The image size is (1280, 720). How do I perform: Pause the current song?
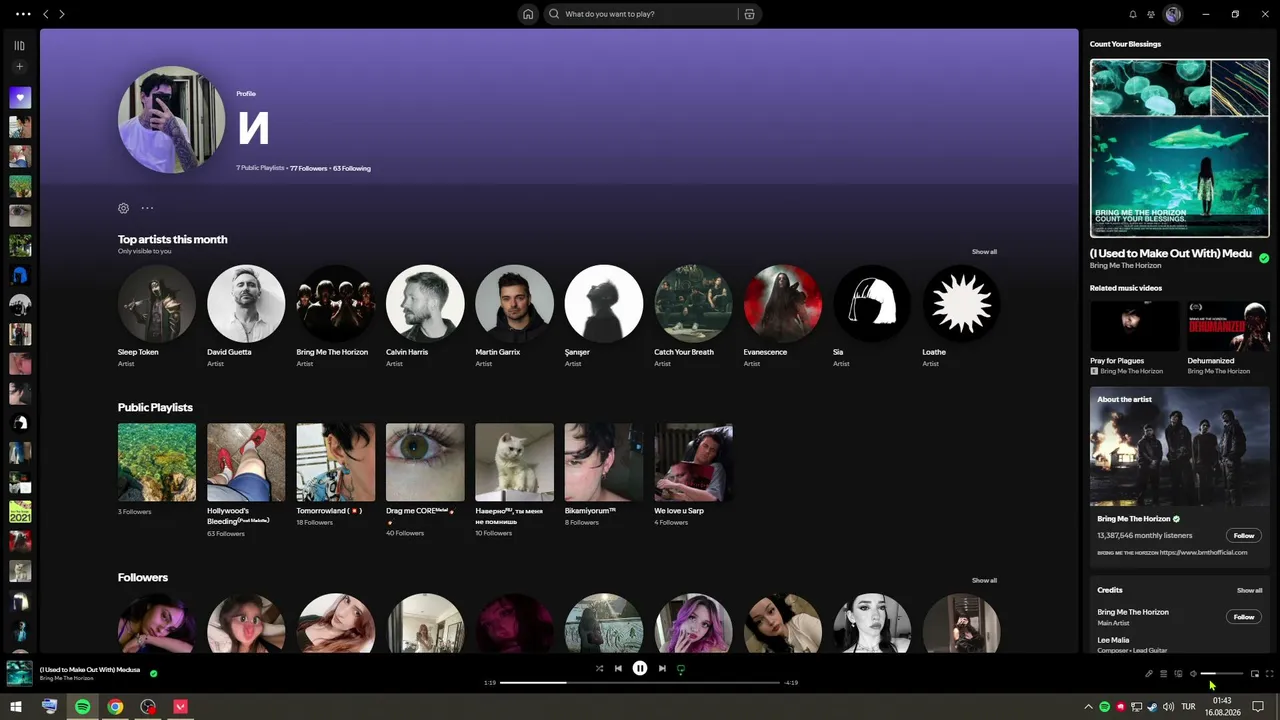640,668
